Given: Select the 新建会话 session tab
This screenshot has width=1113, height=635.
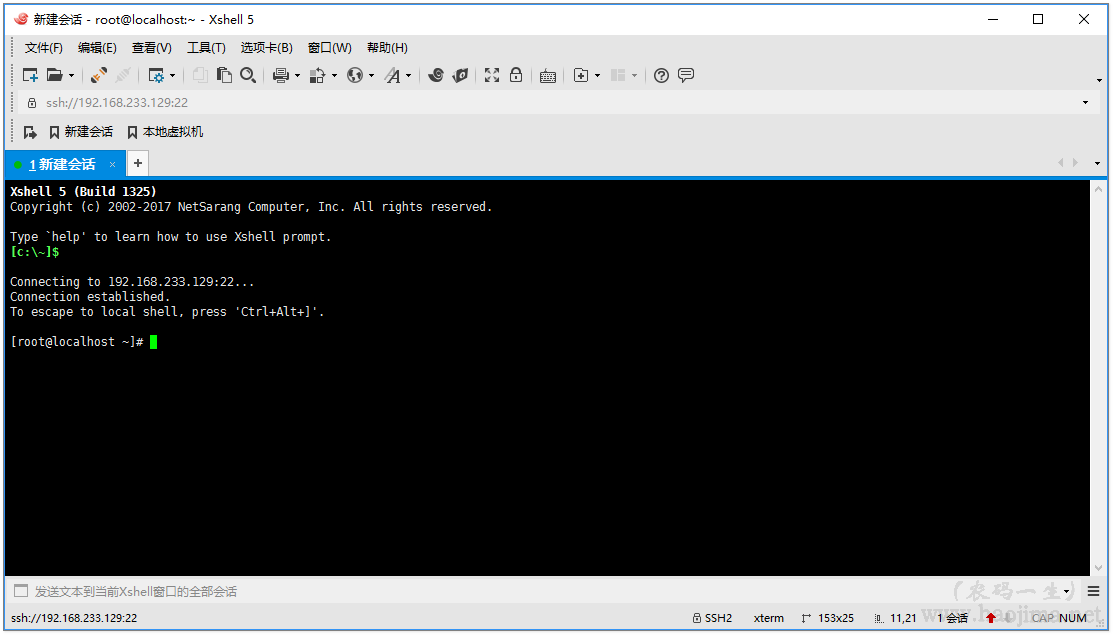Looking at the screenshot, I should tap(62, 162).
